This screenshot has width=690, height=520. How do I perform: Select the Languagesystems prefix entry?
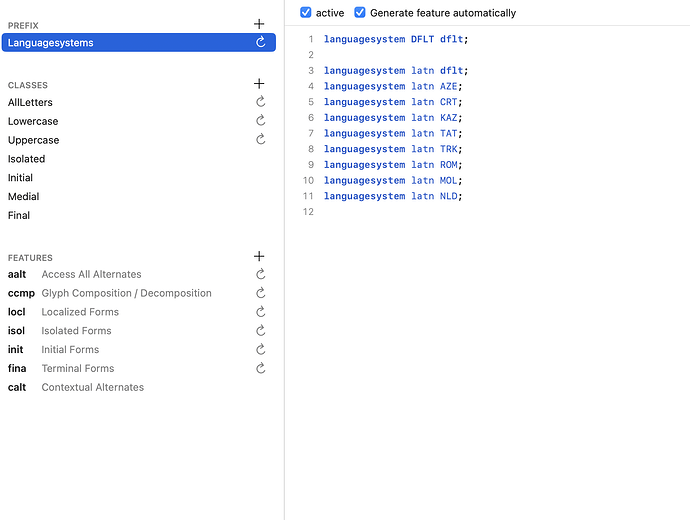pos(139,42)
